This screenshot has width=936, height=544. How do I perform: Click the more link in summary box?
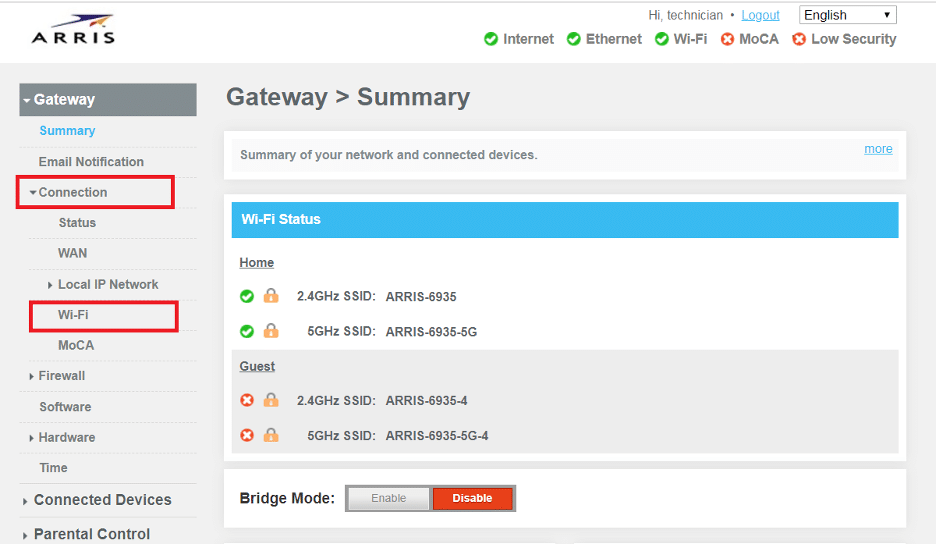[x=878, y=149]
